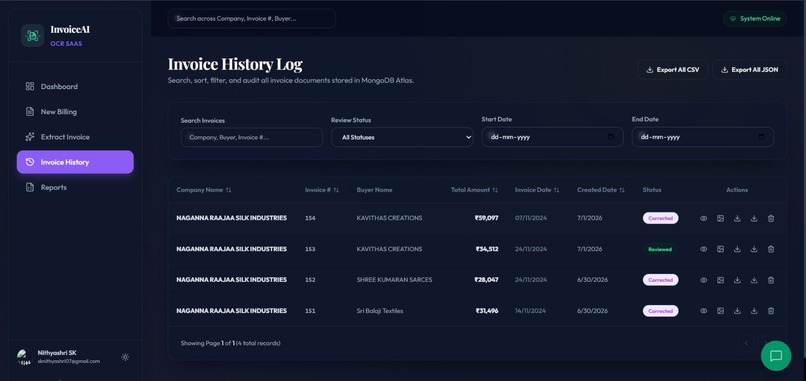
Task: Click the amount '₹59,097'
Action: click(x=486, y=218)
